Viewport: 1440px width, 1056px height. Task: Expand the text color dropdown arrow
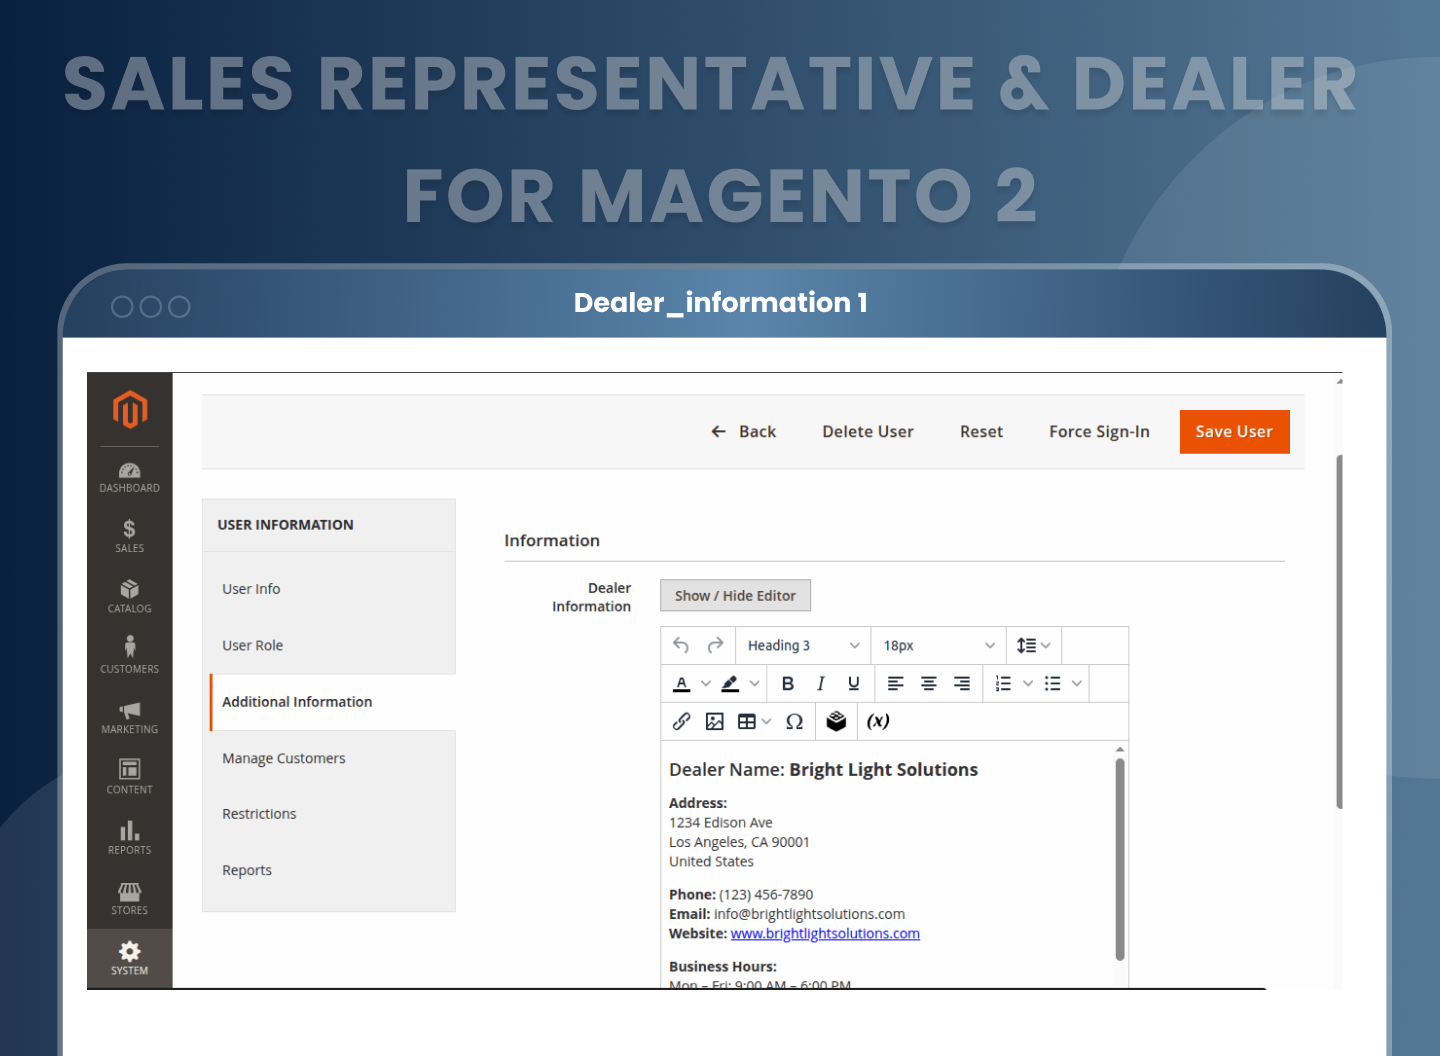pyautogui.click(x=706, y=683)
